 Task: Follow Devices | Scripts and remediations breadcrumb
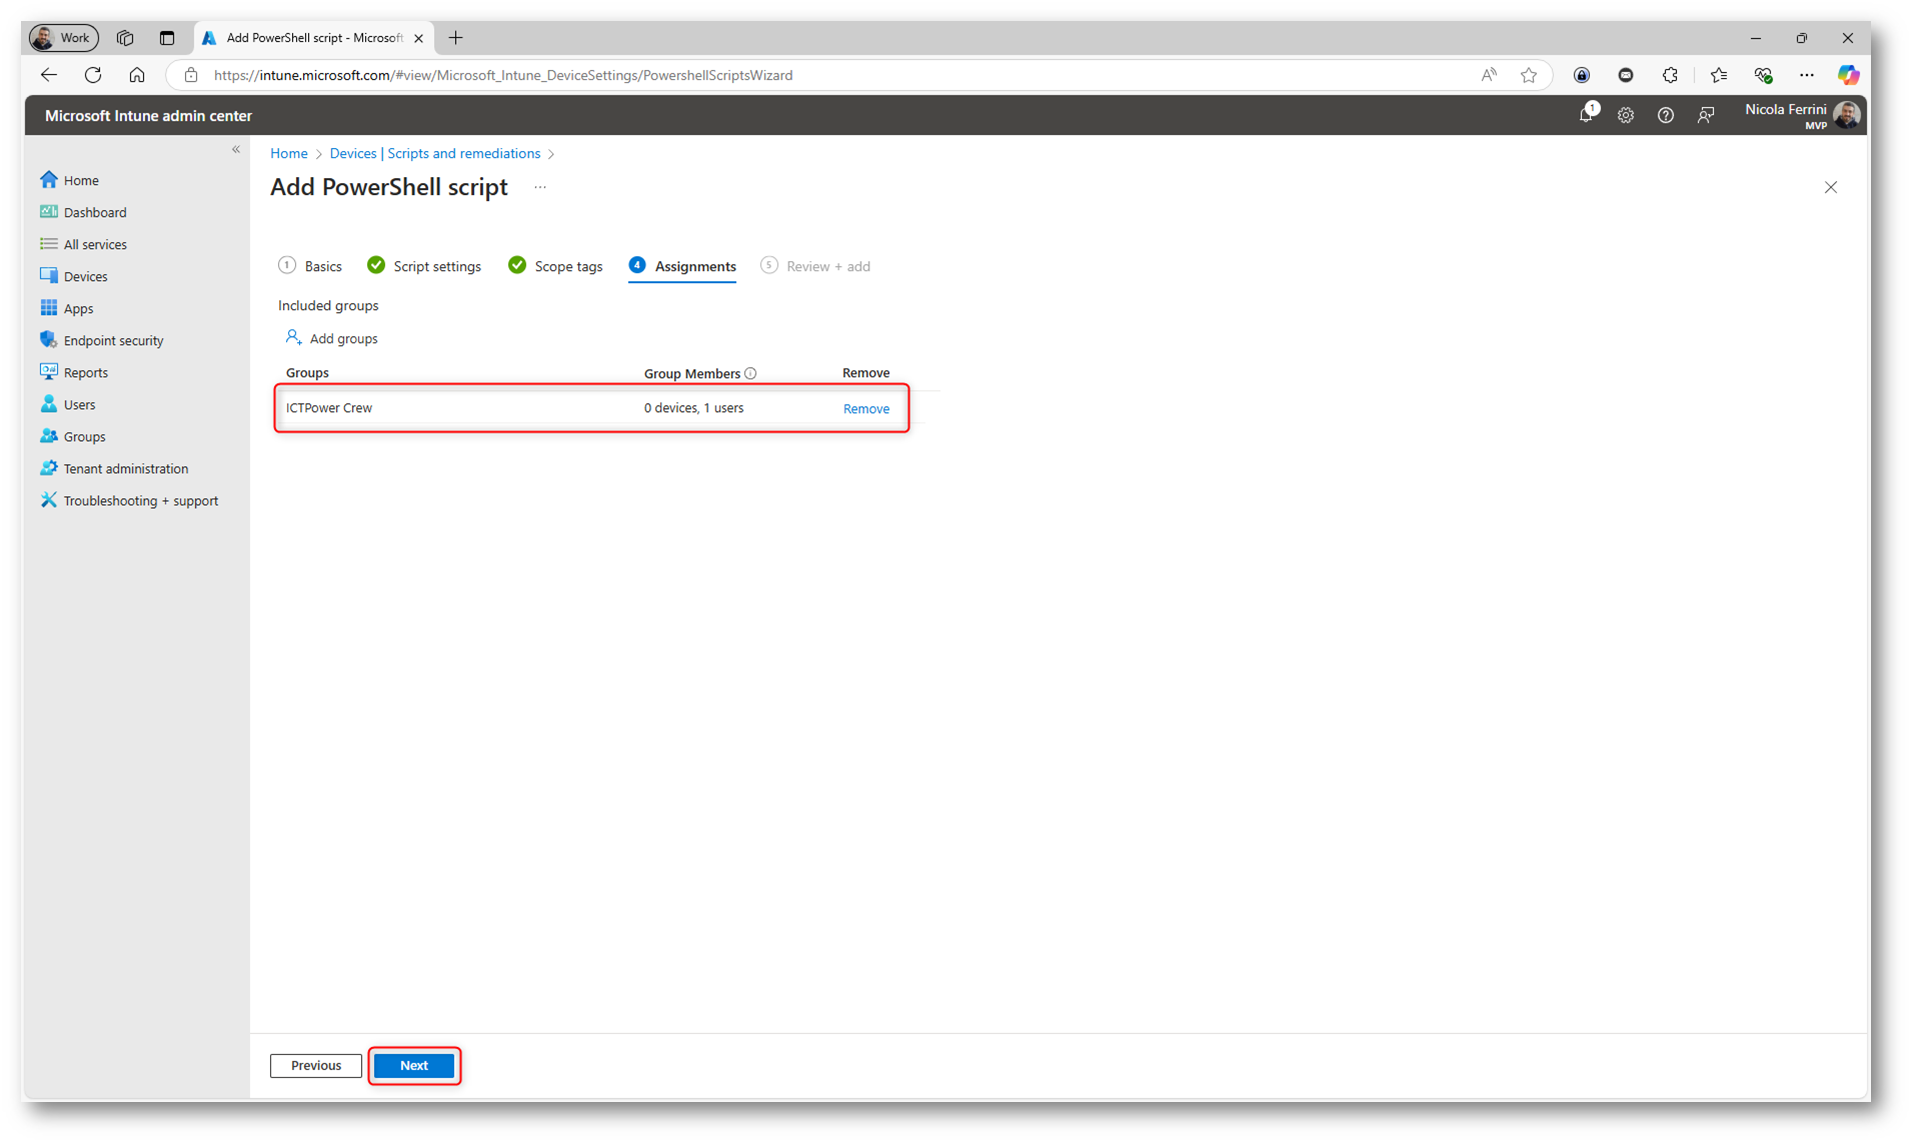[435, 153]
